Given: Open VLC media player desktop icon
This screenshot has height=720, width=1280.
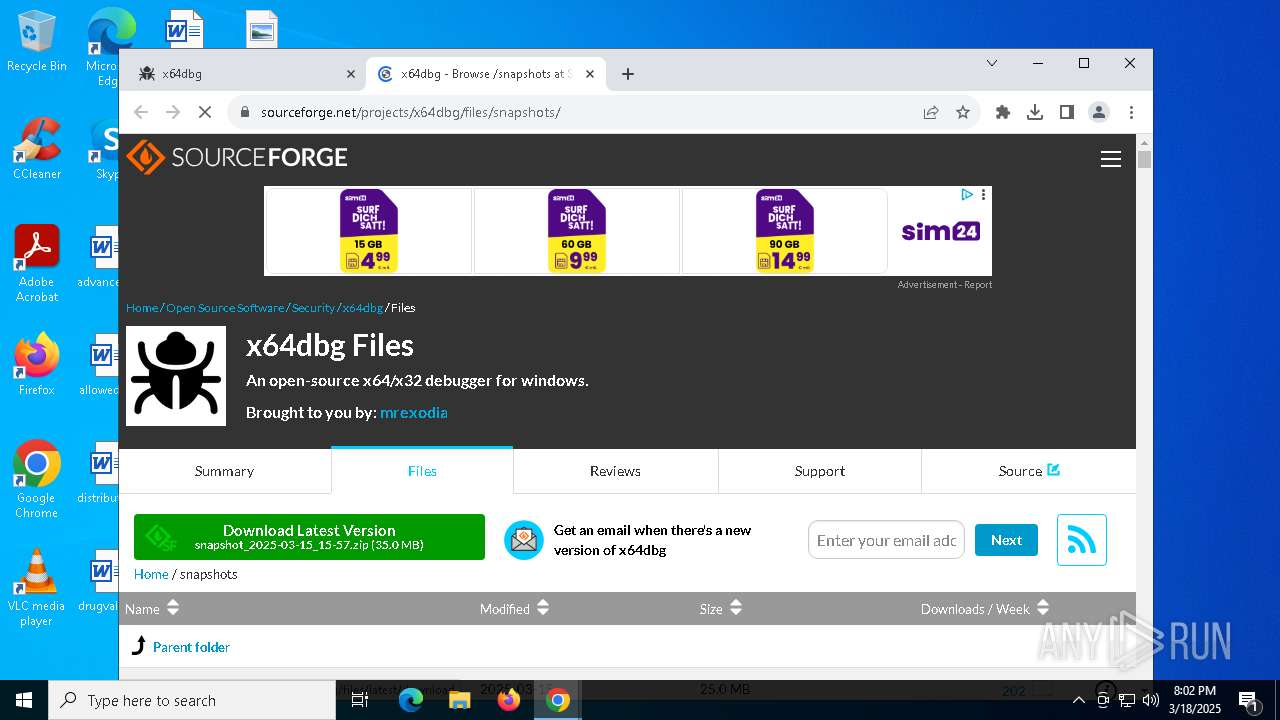Looking at the screenshot, I should click(x=36, y=588).
